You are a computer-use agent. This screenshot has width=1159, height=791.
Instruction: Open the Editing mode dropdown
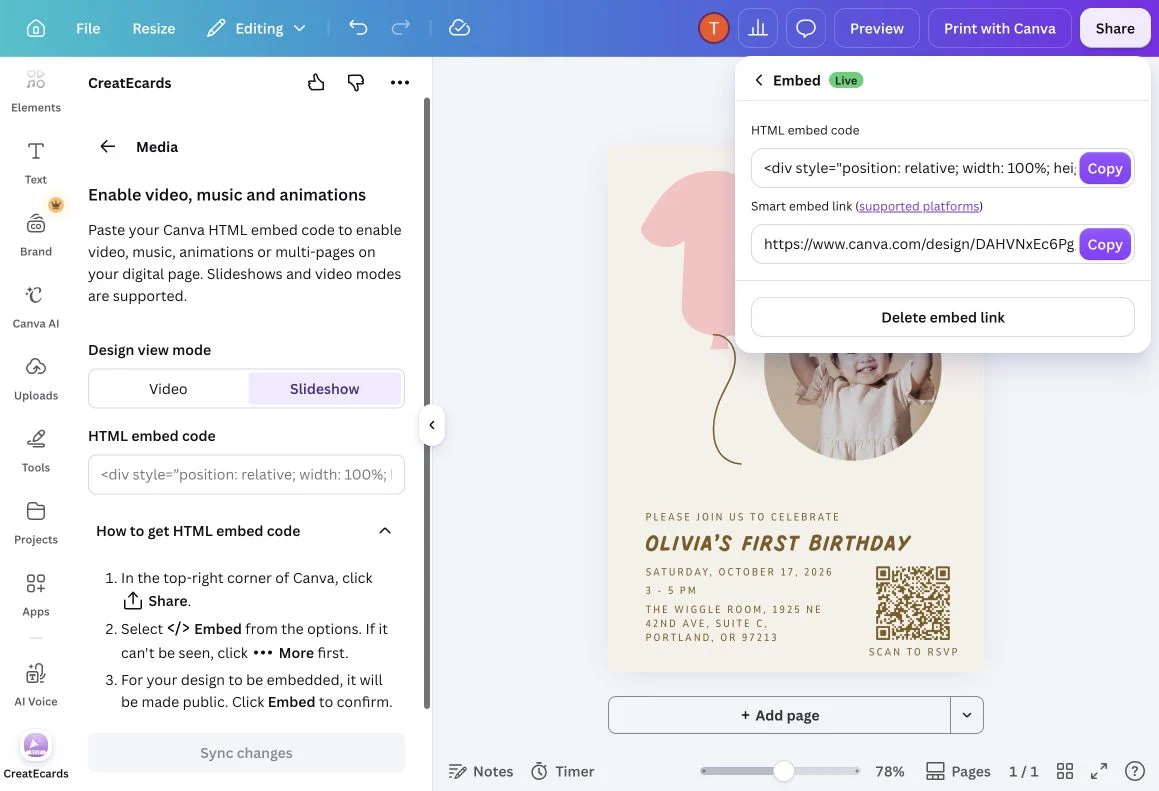256,28
